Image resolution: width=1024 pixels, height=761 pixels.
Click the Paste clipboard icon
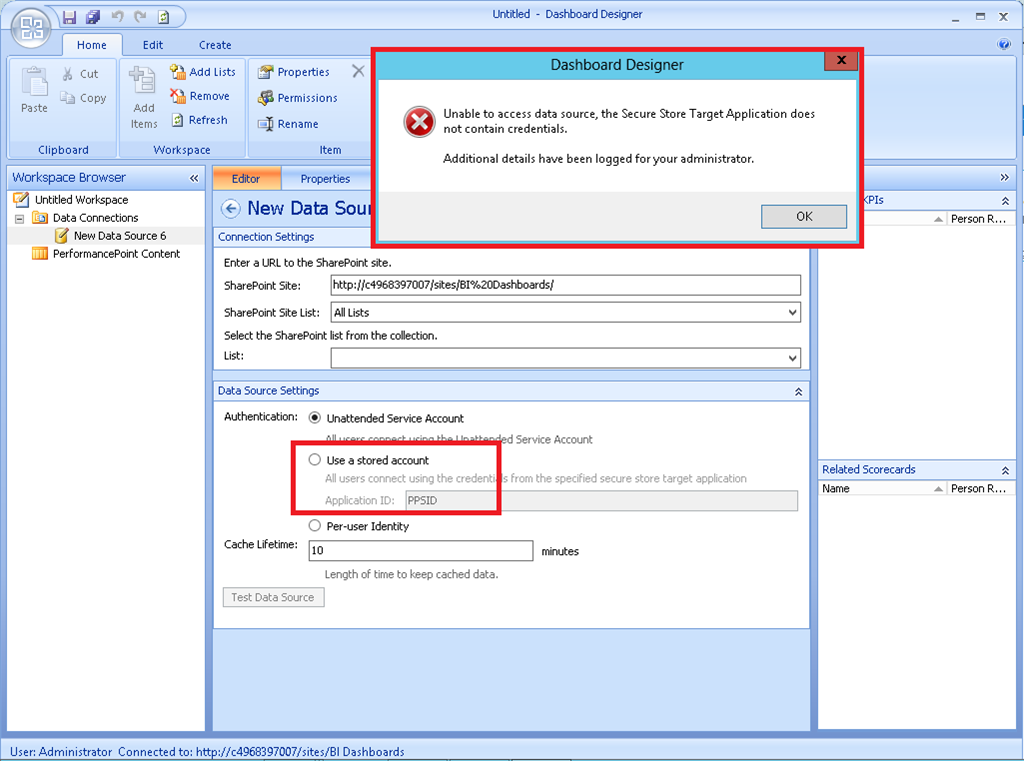(34, 82)
